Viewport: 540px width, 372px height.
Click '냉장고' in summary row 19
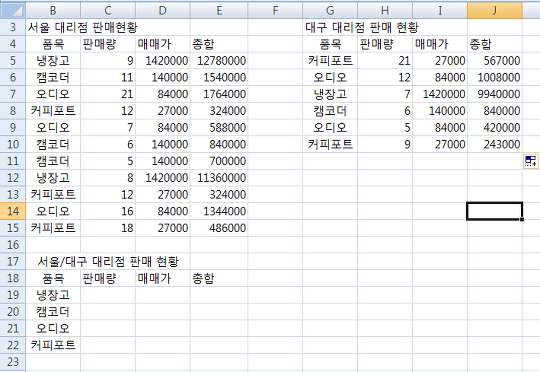tap(53, 295)
